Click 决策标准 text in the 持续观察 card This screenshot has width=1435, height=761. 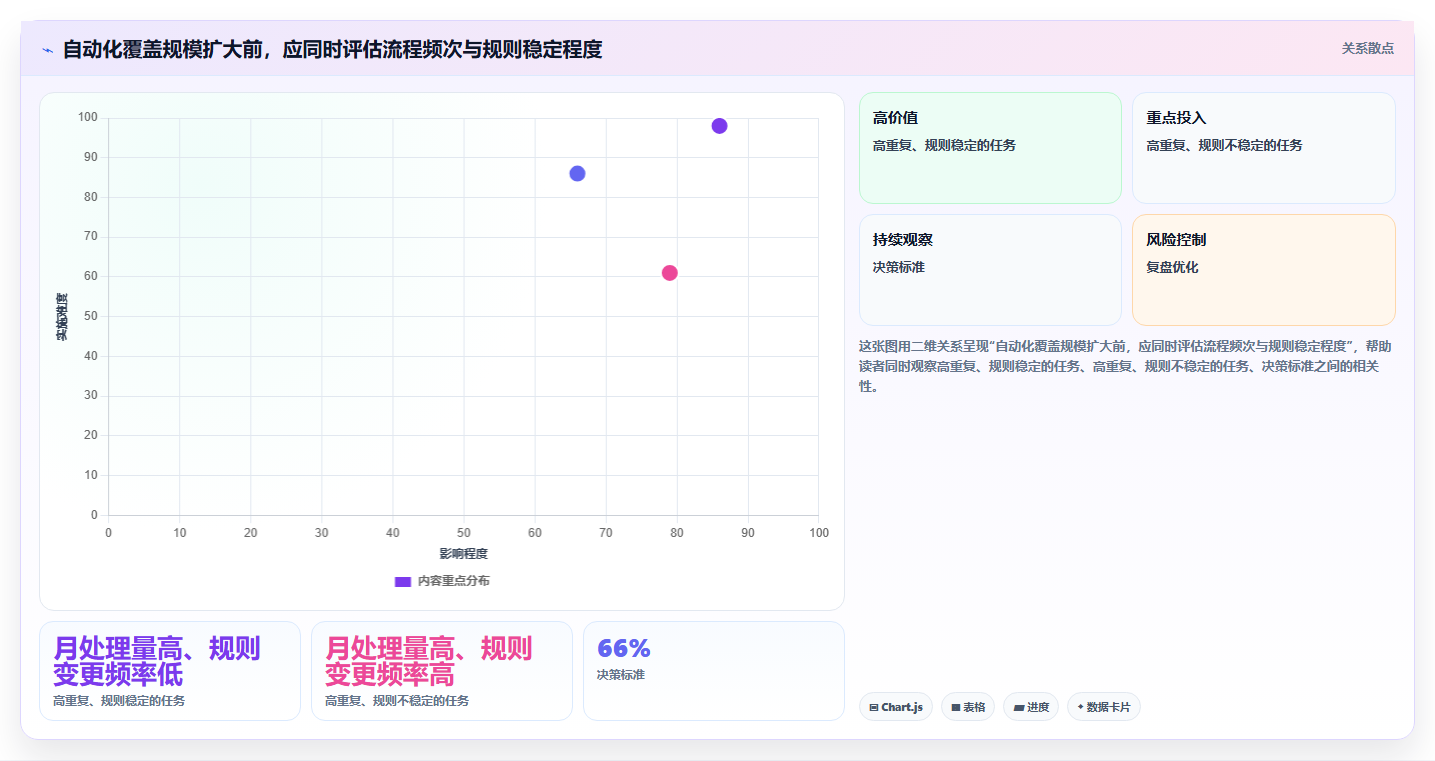(899, 267)
